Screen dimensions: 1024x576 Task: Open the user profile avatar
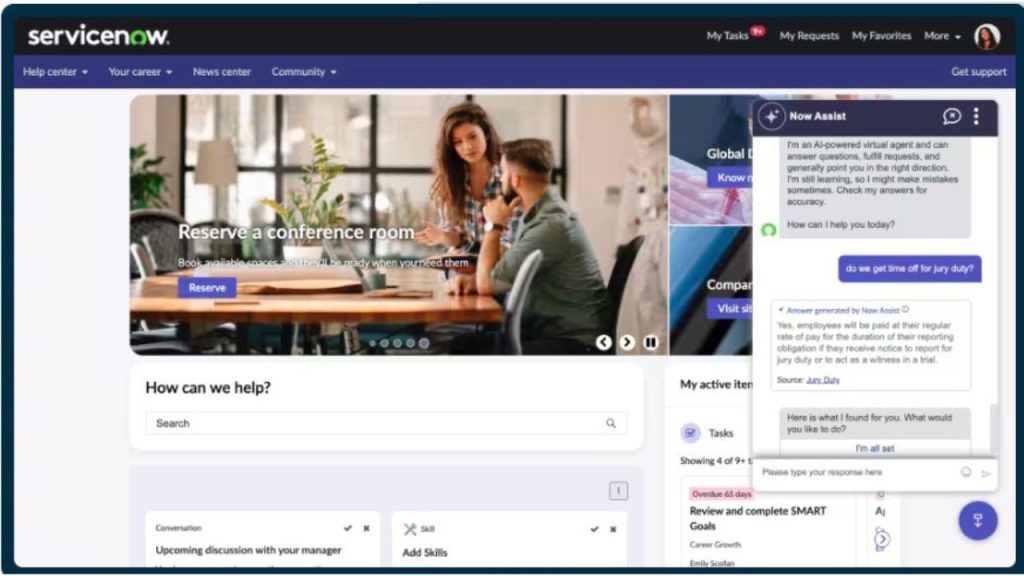coord(987,36)
